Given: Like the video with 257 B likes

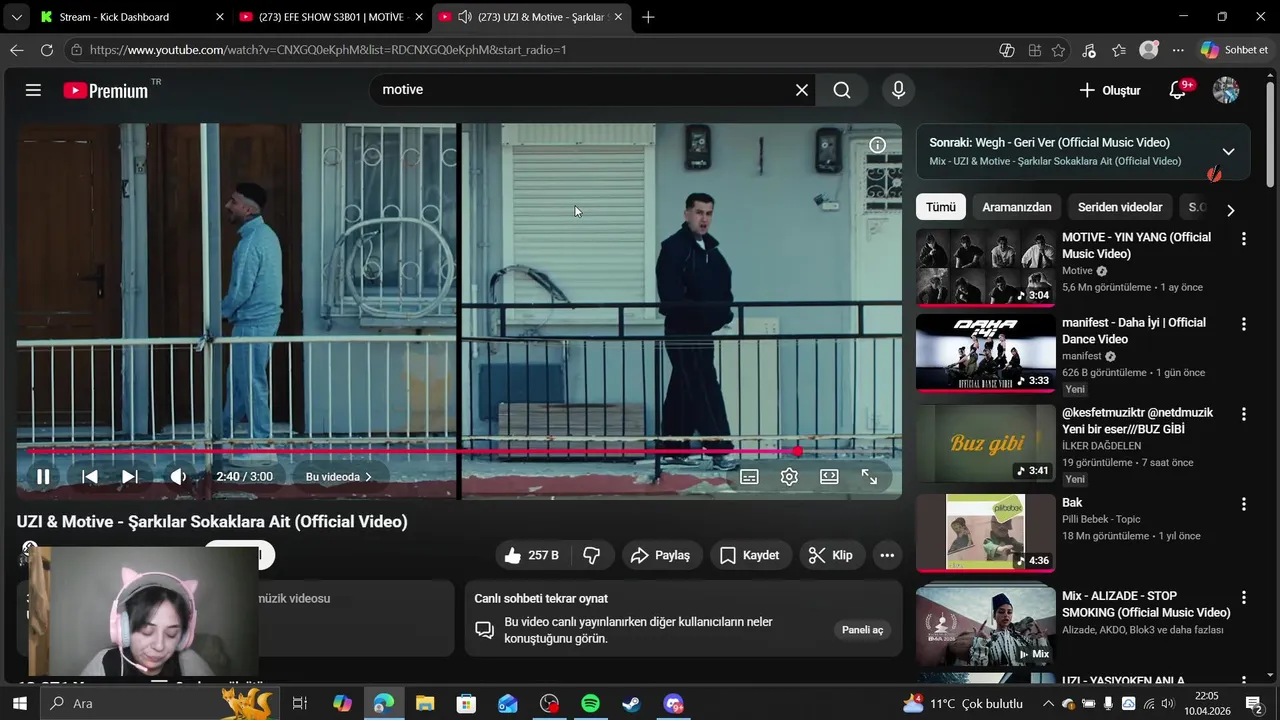Looking at the screenshot, I should pyautogui.click(x=532, y=555).
